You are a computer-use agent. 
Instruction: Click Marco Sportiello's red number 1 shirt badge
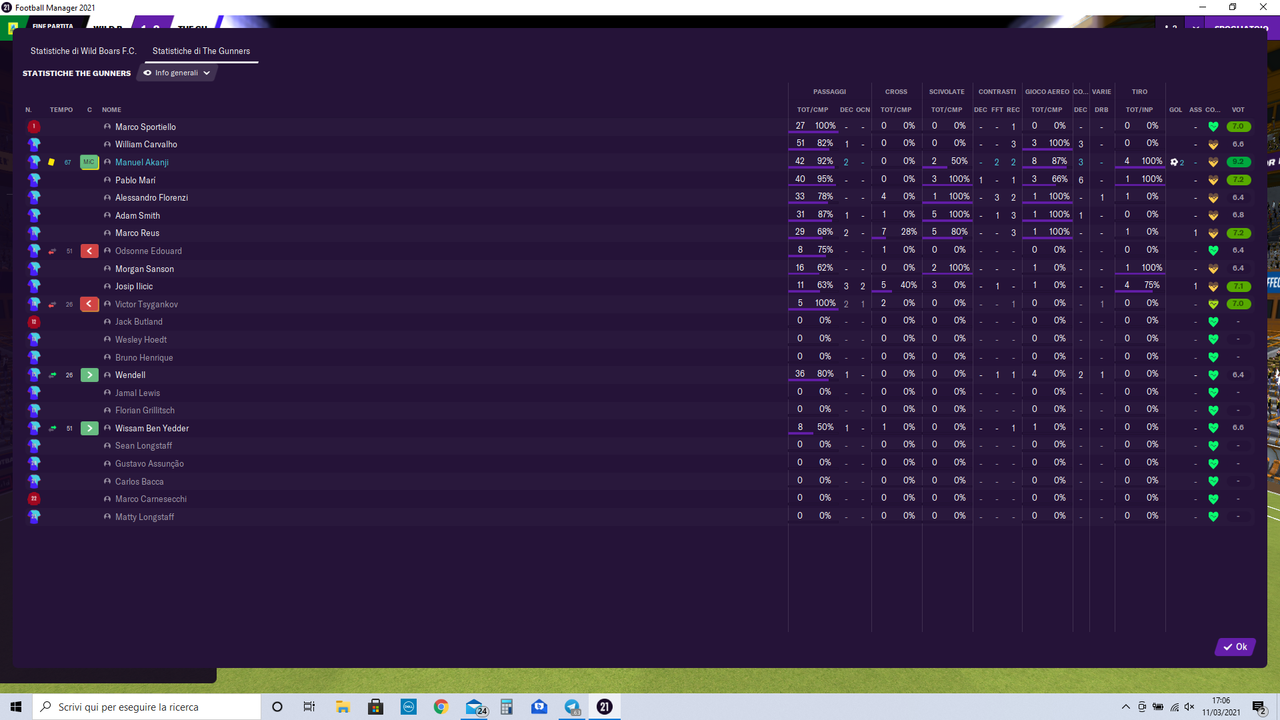coord(34,127)
